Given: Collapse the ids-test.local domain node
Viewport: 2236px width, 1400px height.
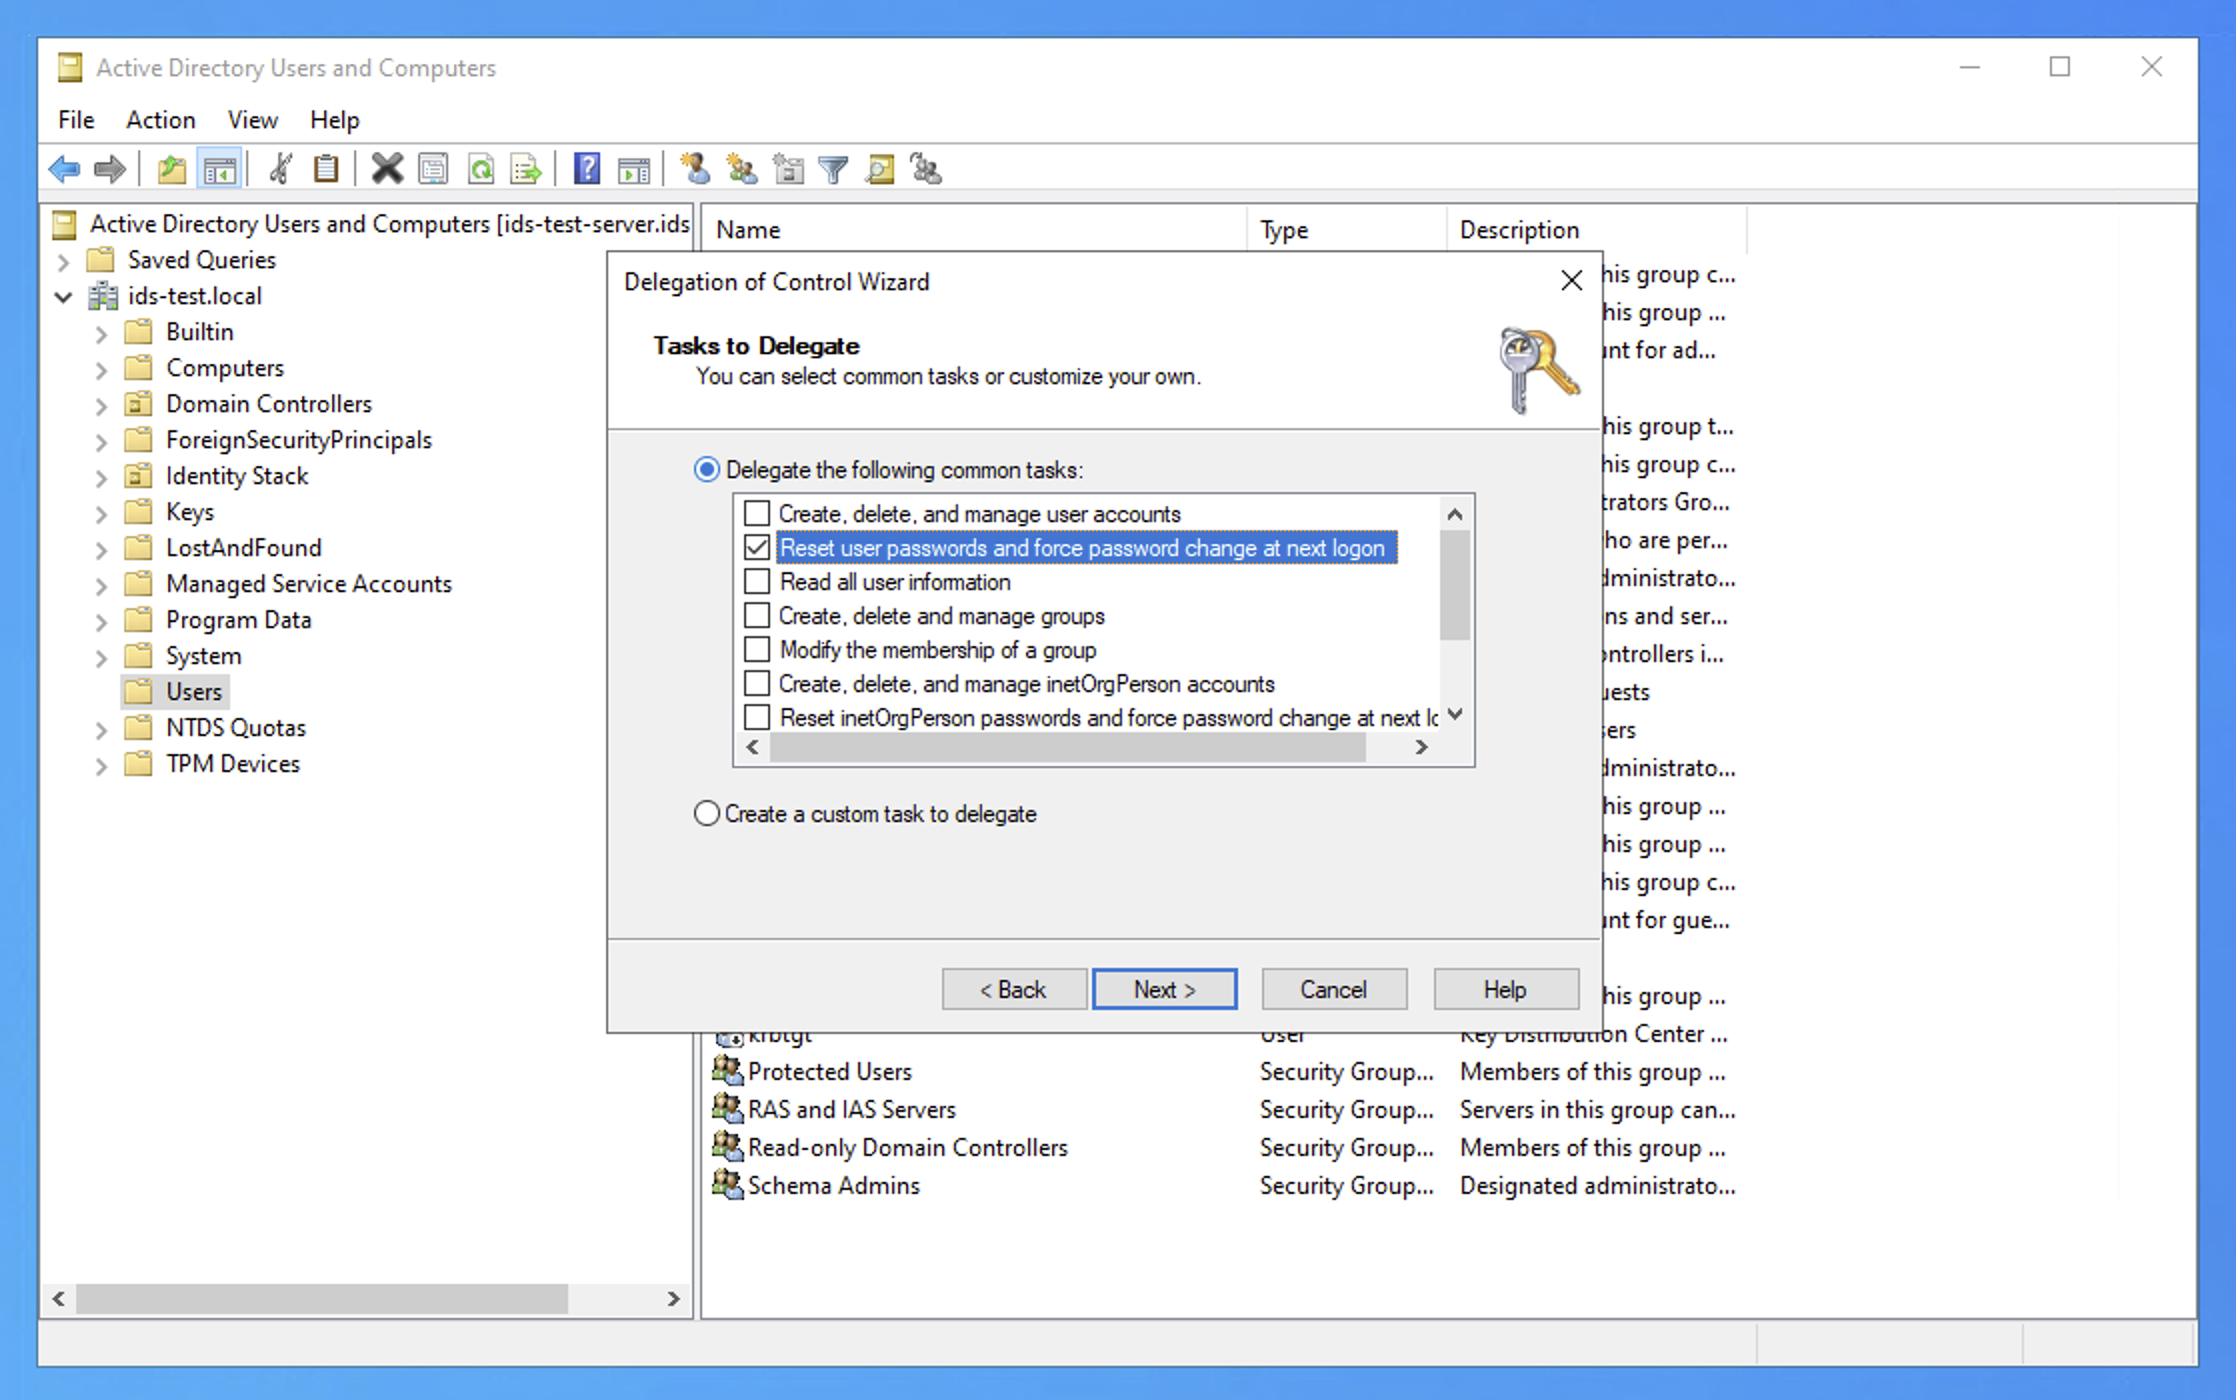Looking at the screenshot, I should [x=64, y=297].
